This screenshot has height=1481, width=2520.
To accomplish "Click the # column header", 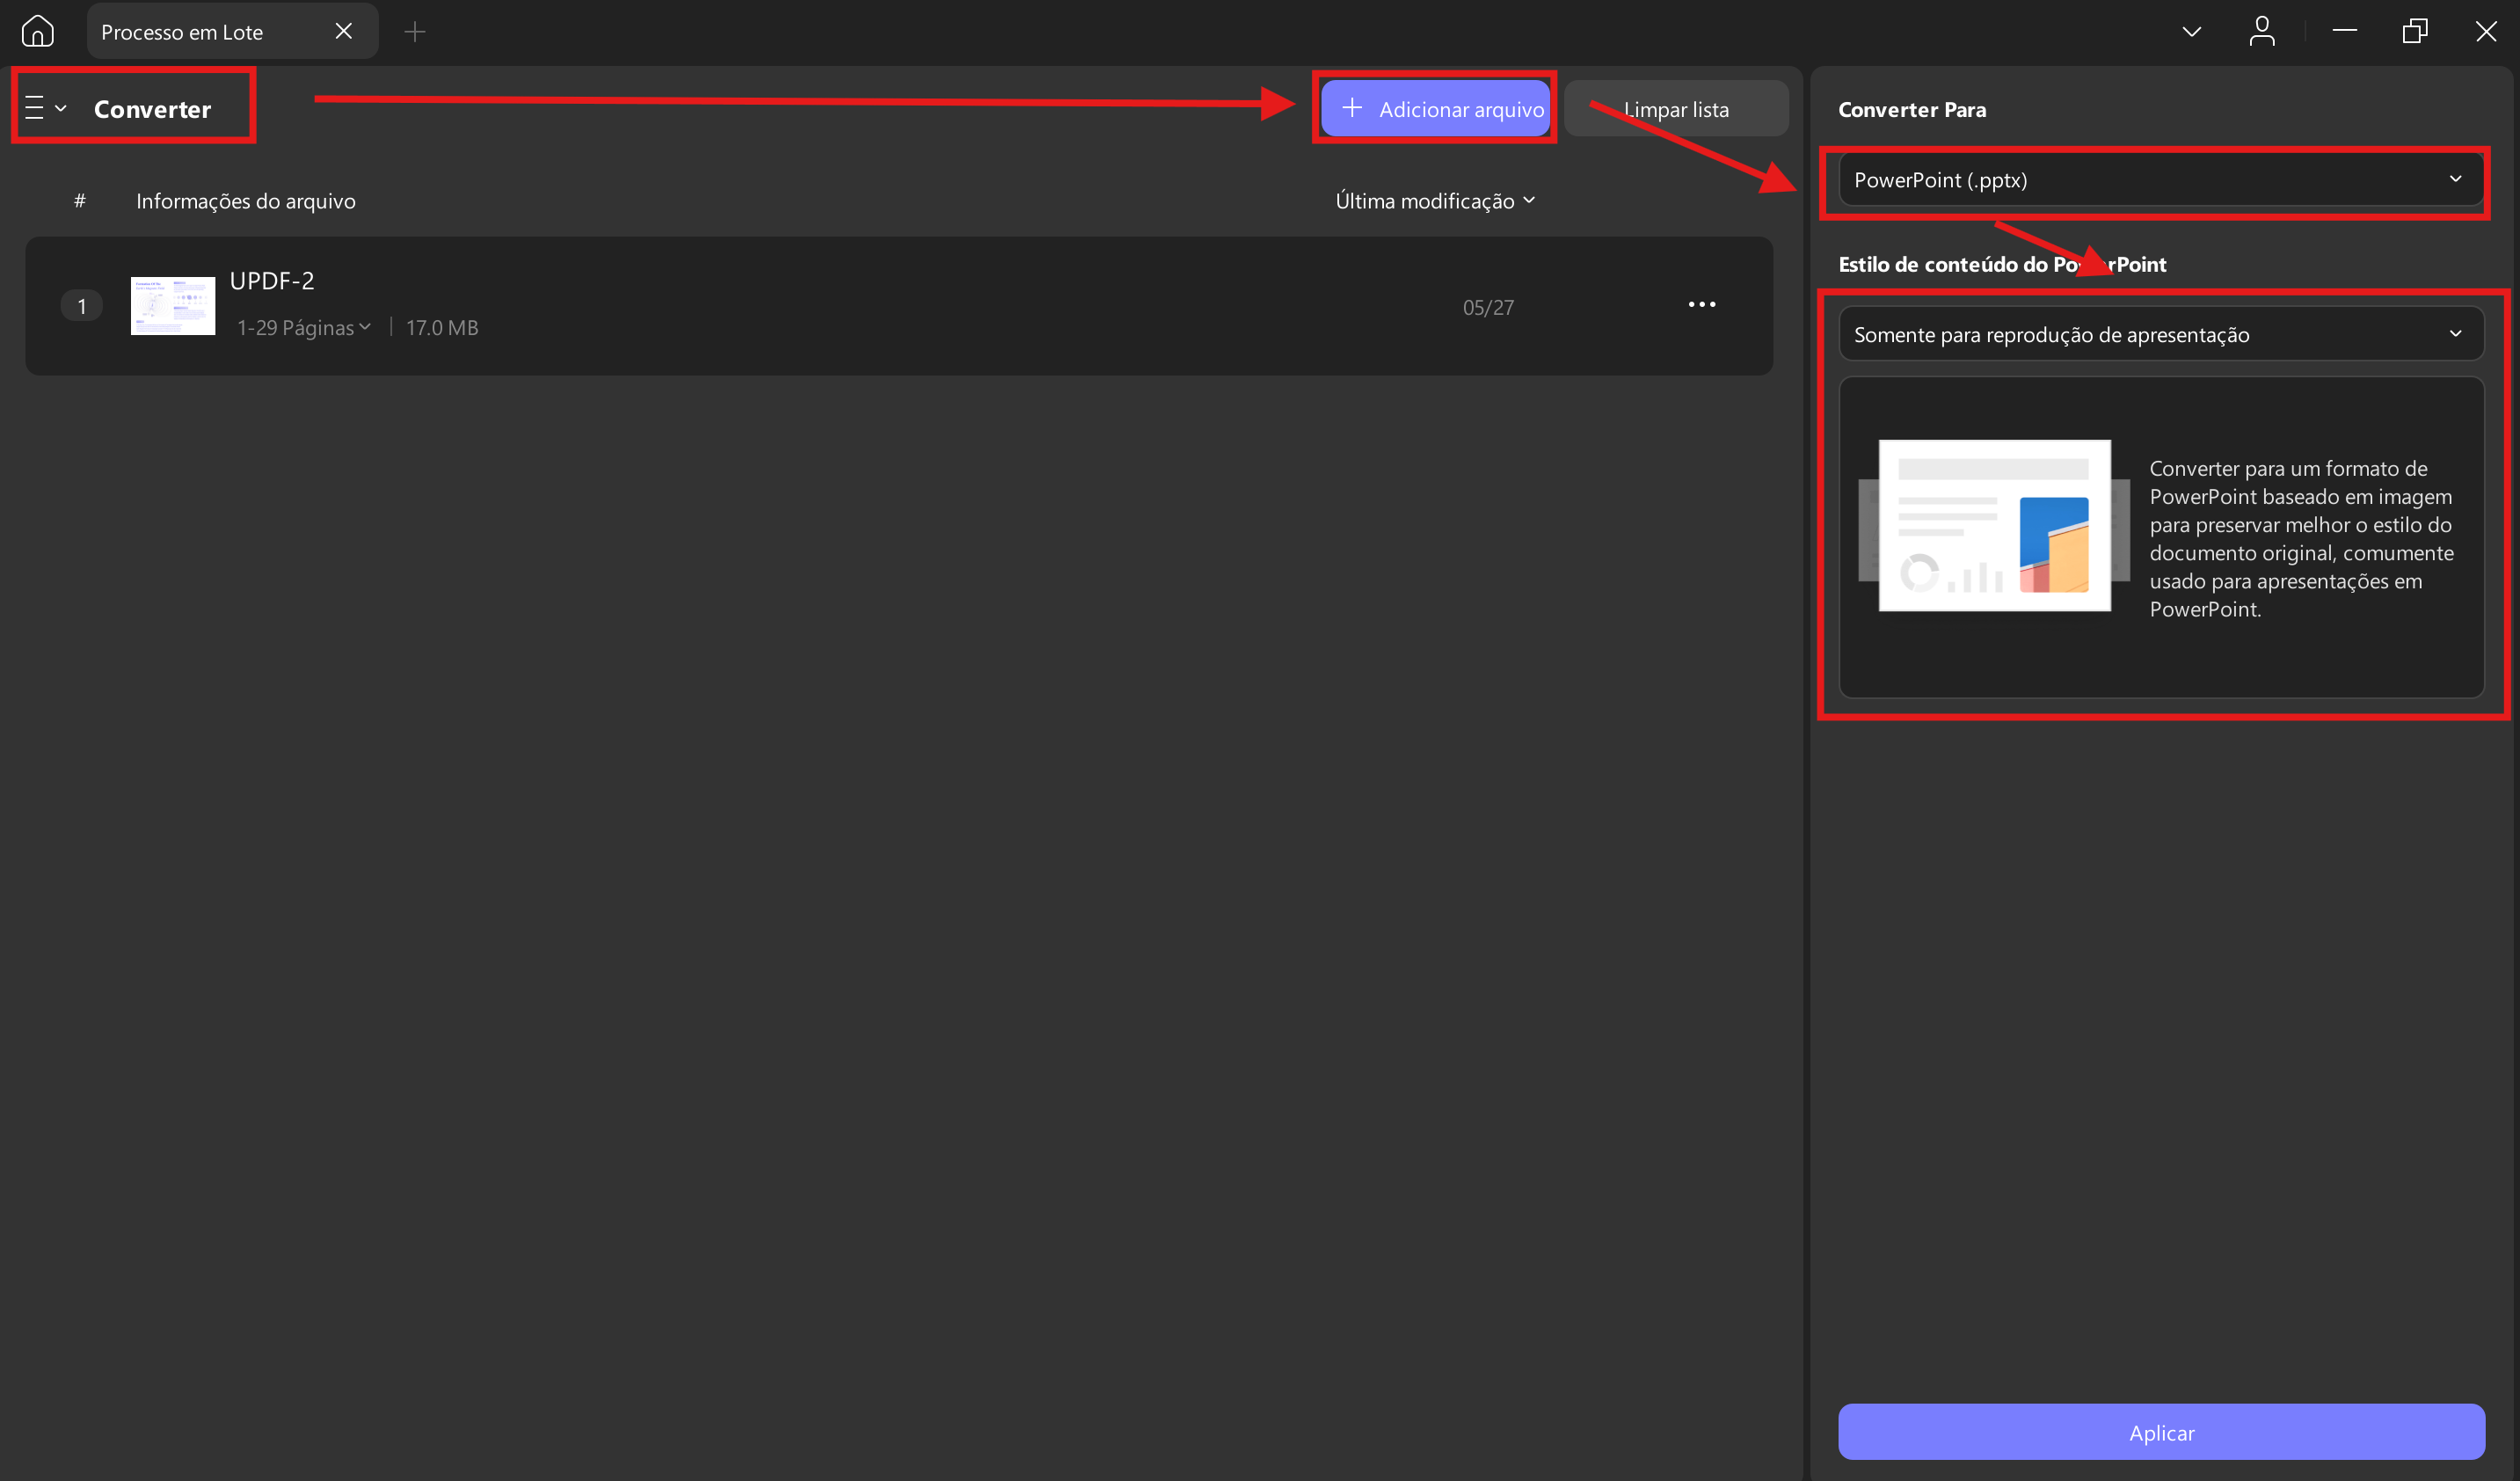I will (x=80, y=201).
